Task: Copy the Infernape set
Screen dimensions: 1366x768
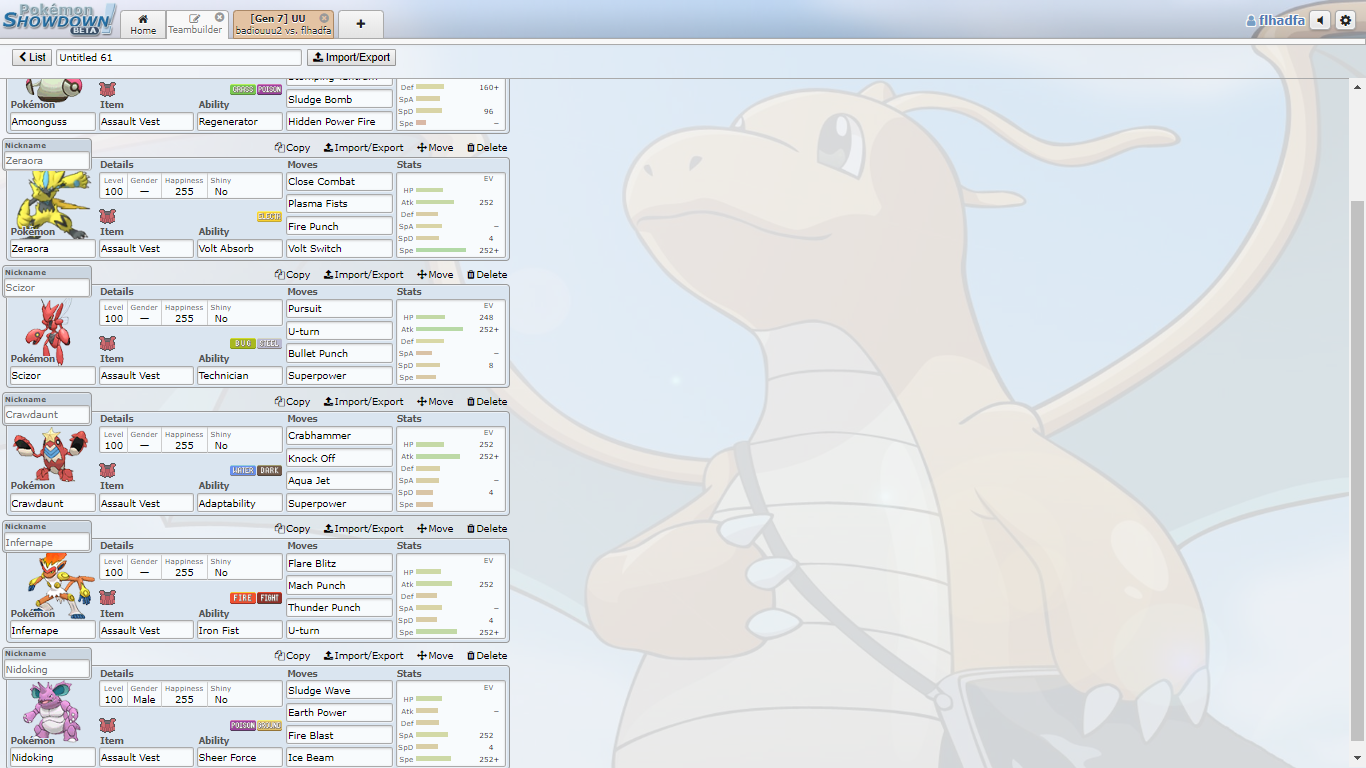Action: [292, 529]
